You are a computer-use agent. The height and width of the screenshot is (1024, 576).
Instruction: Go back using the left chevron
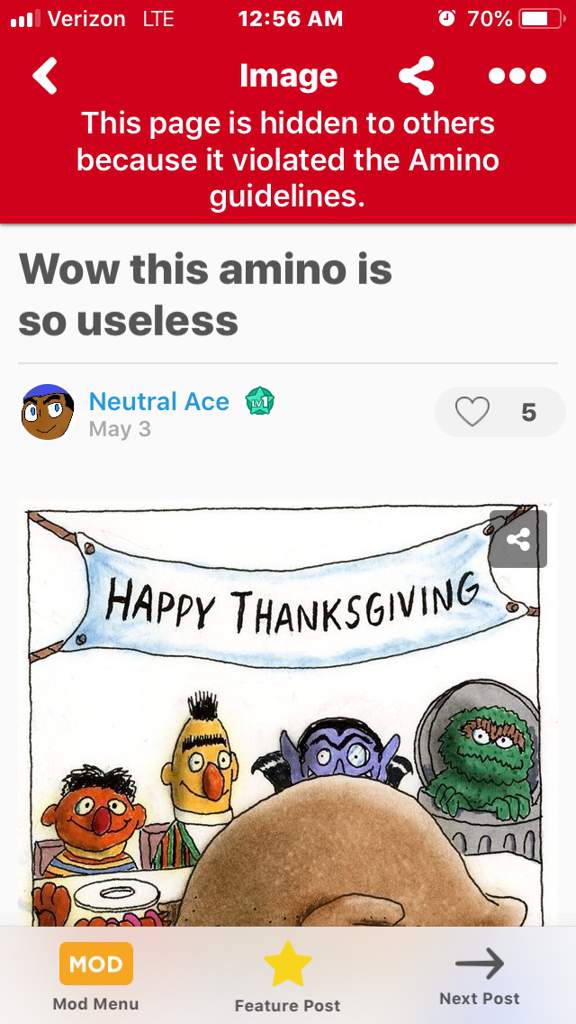[44, 76]
